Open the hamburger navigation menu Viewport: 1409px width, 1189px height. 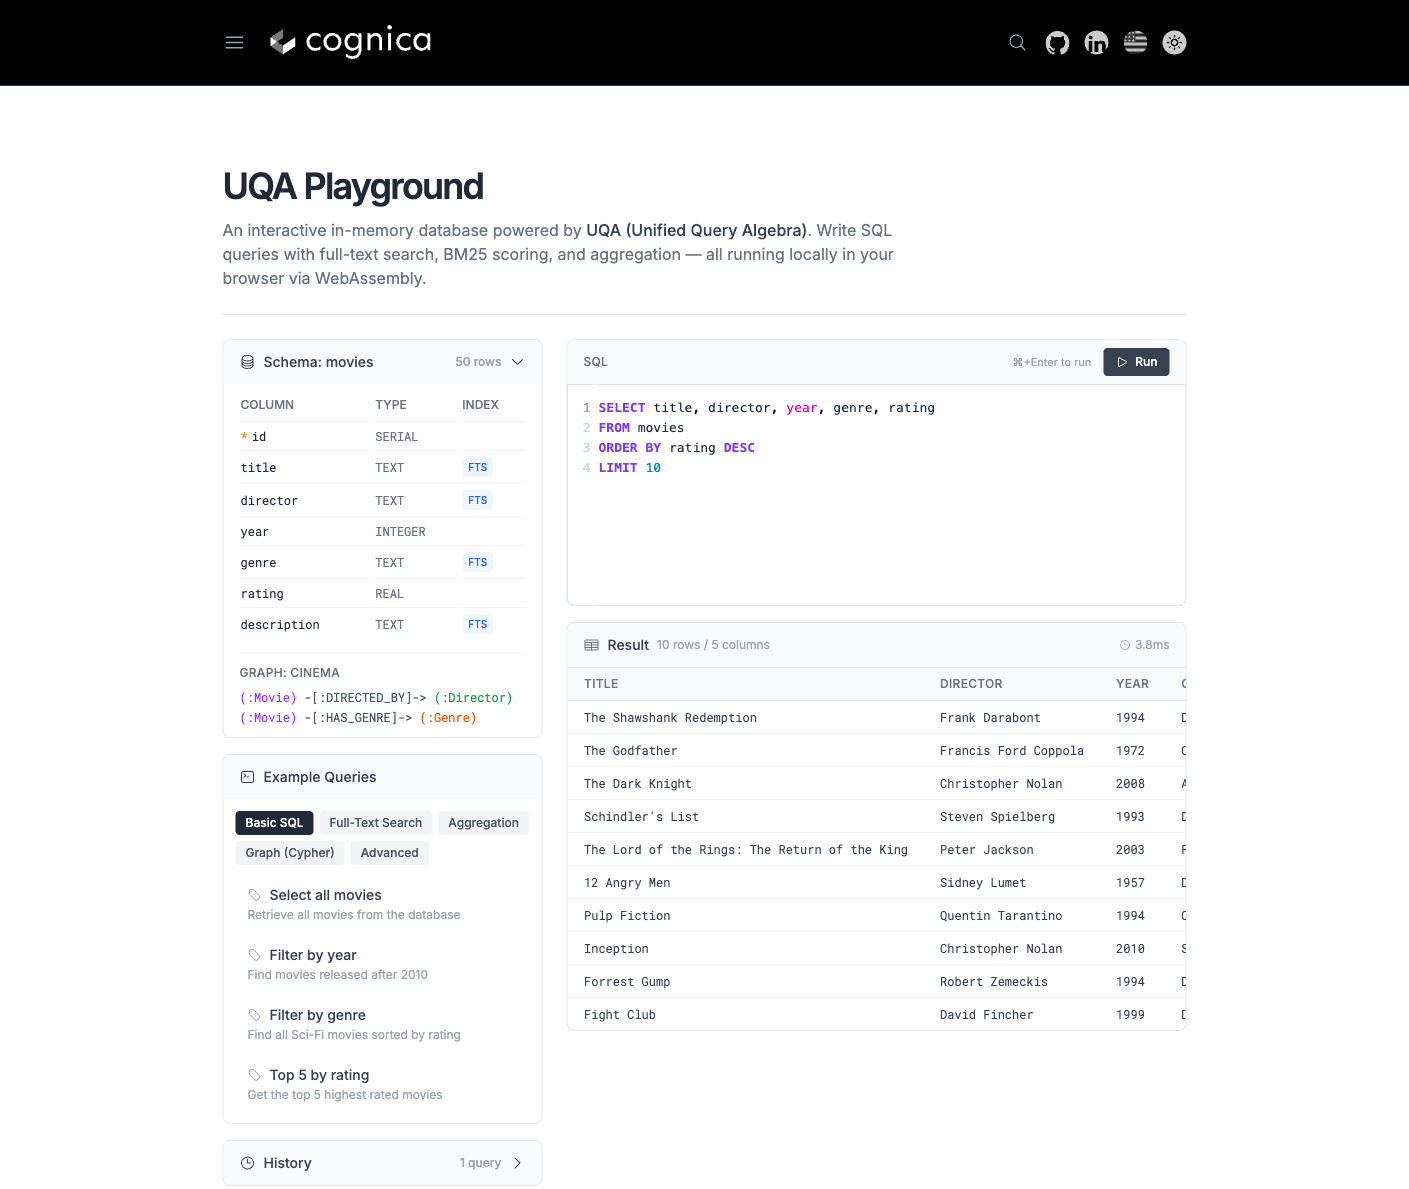(x=234, y=42)
